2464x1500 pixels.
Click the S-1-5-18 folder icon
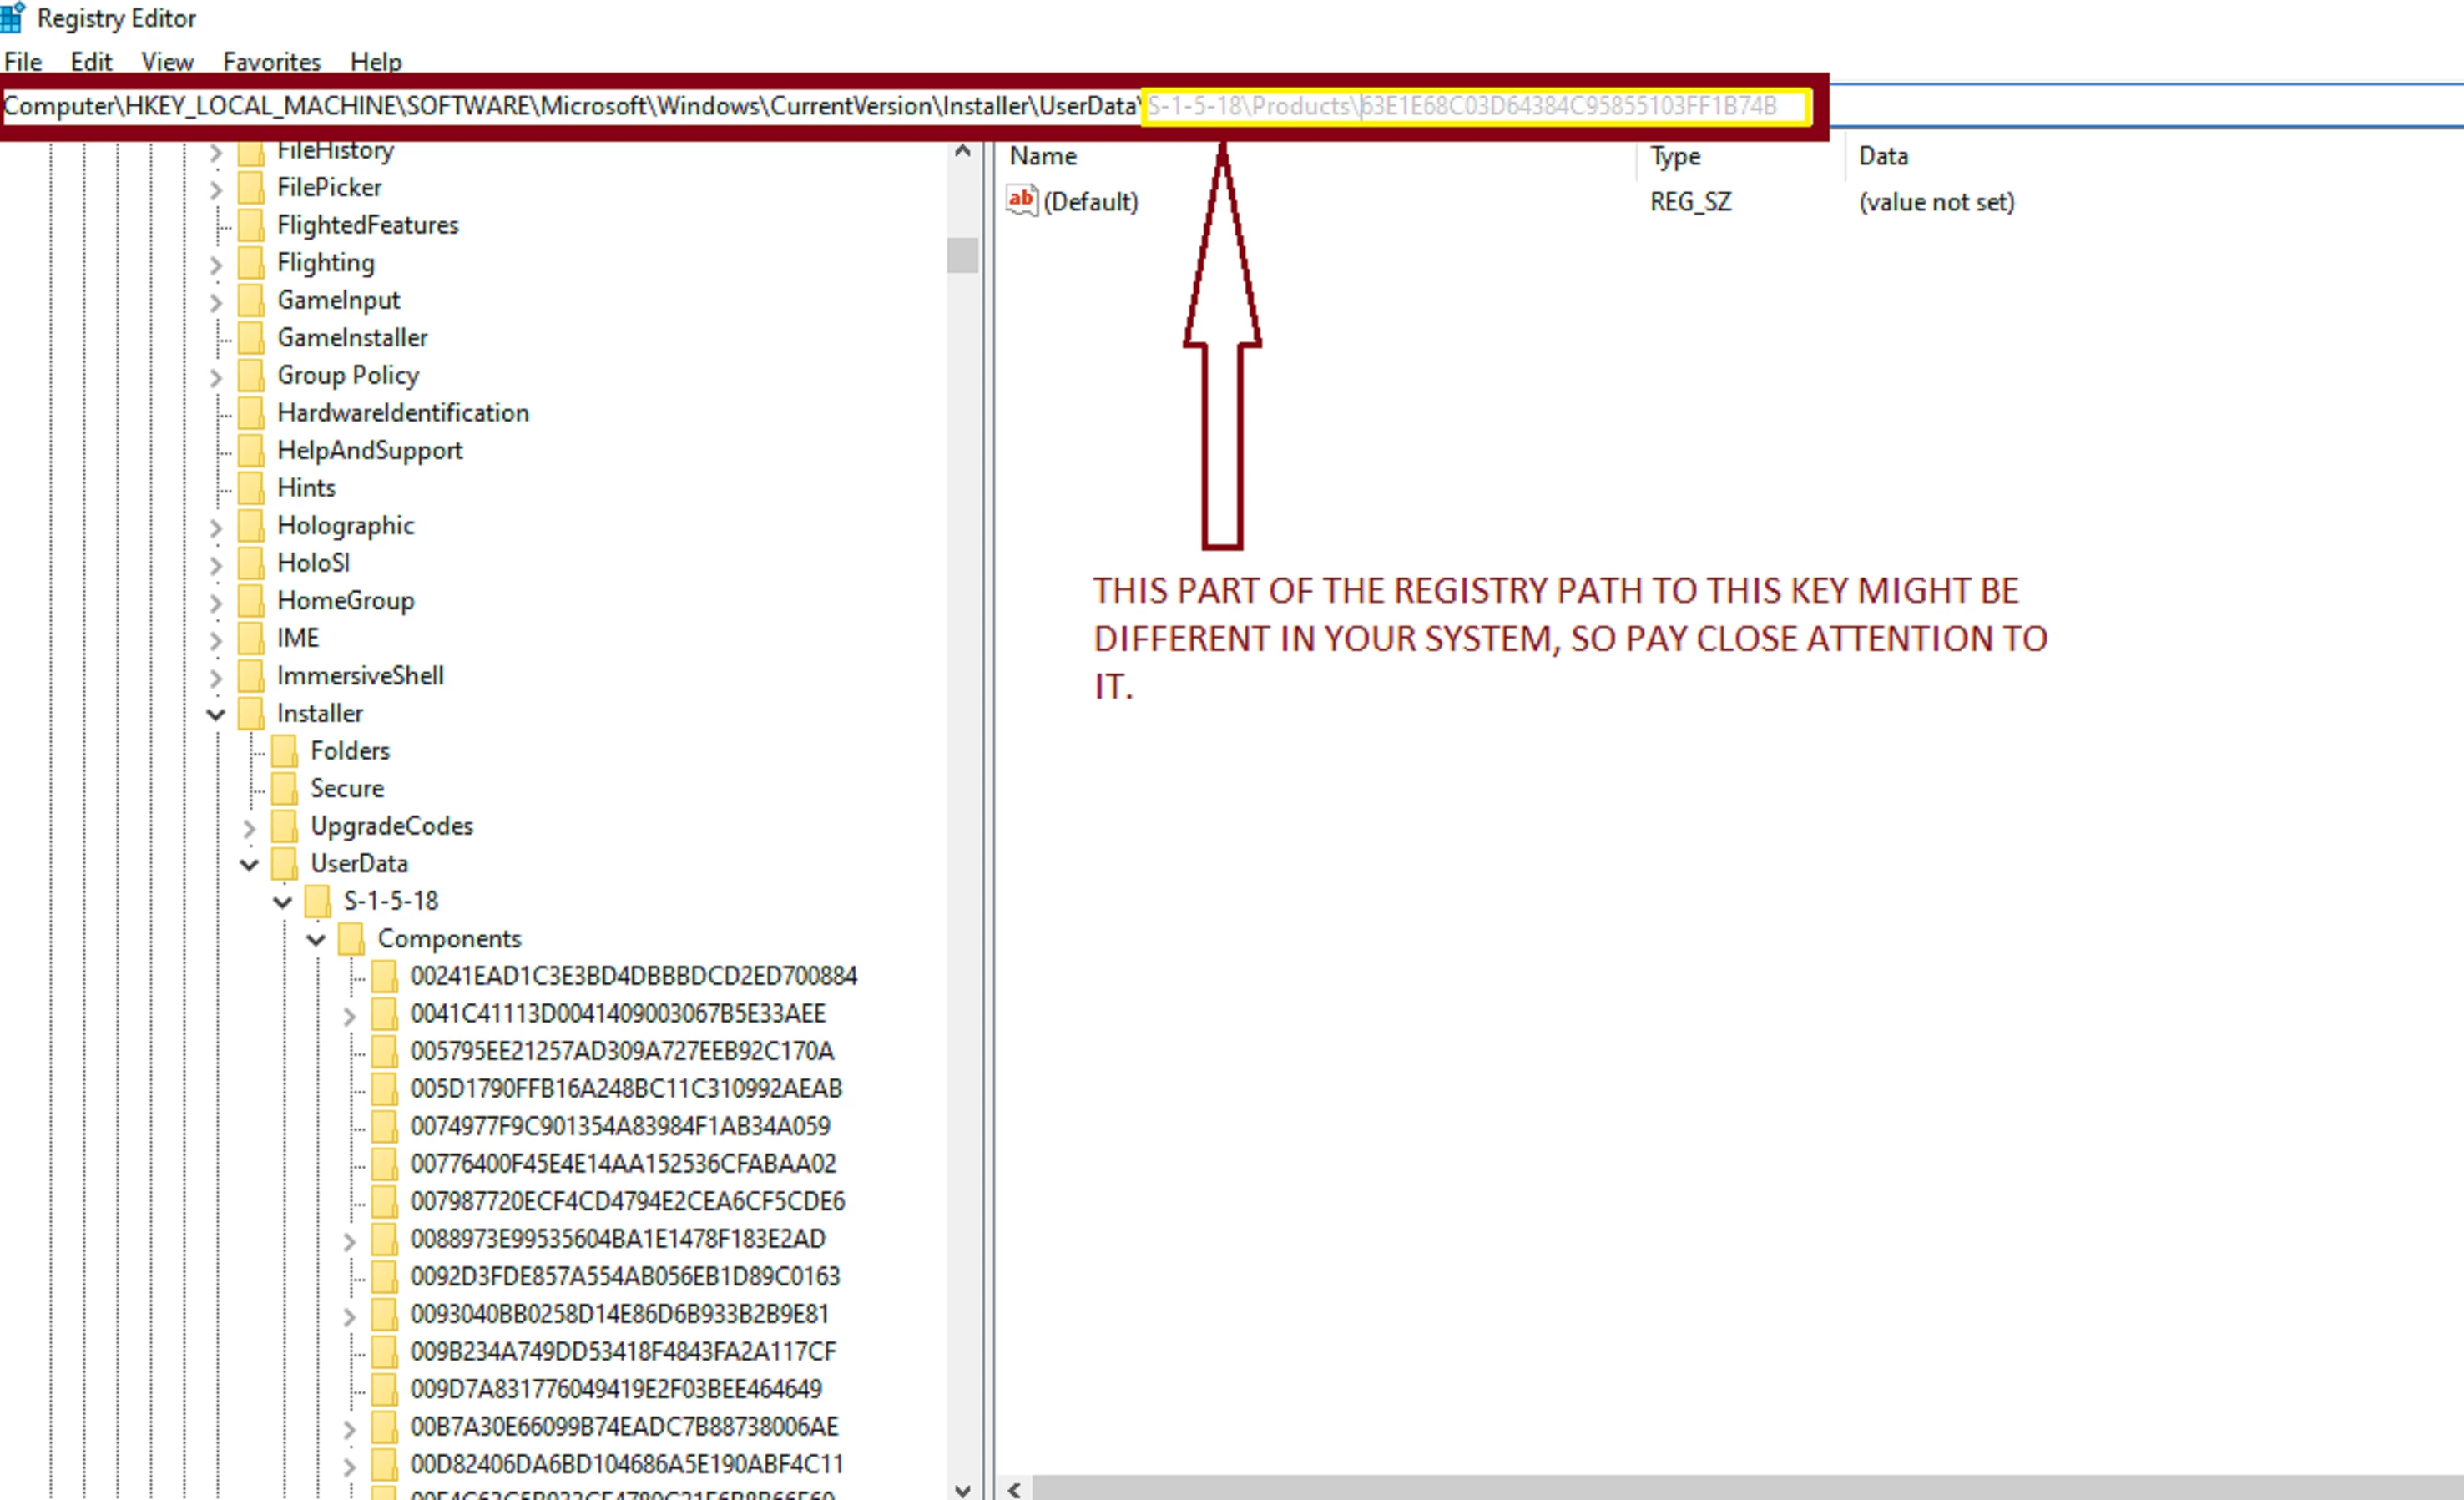318,901
